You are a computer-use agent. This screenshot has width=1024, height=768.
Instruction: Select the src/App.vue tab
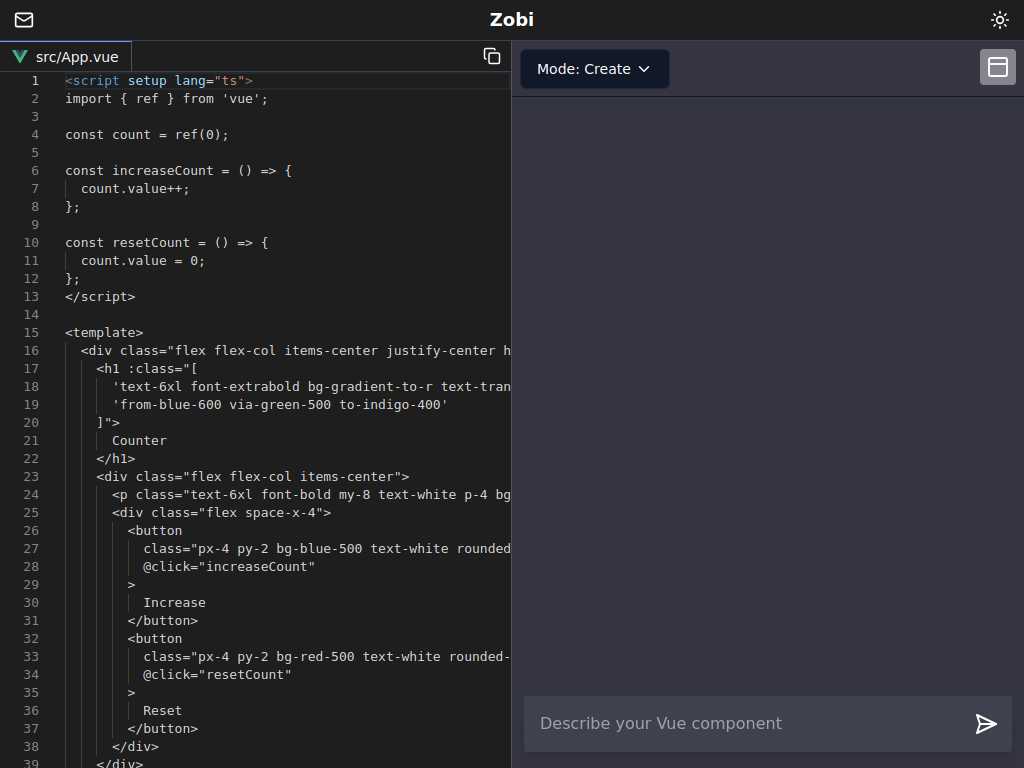coord(66,57)
